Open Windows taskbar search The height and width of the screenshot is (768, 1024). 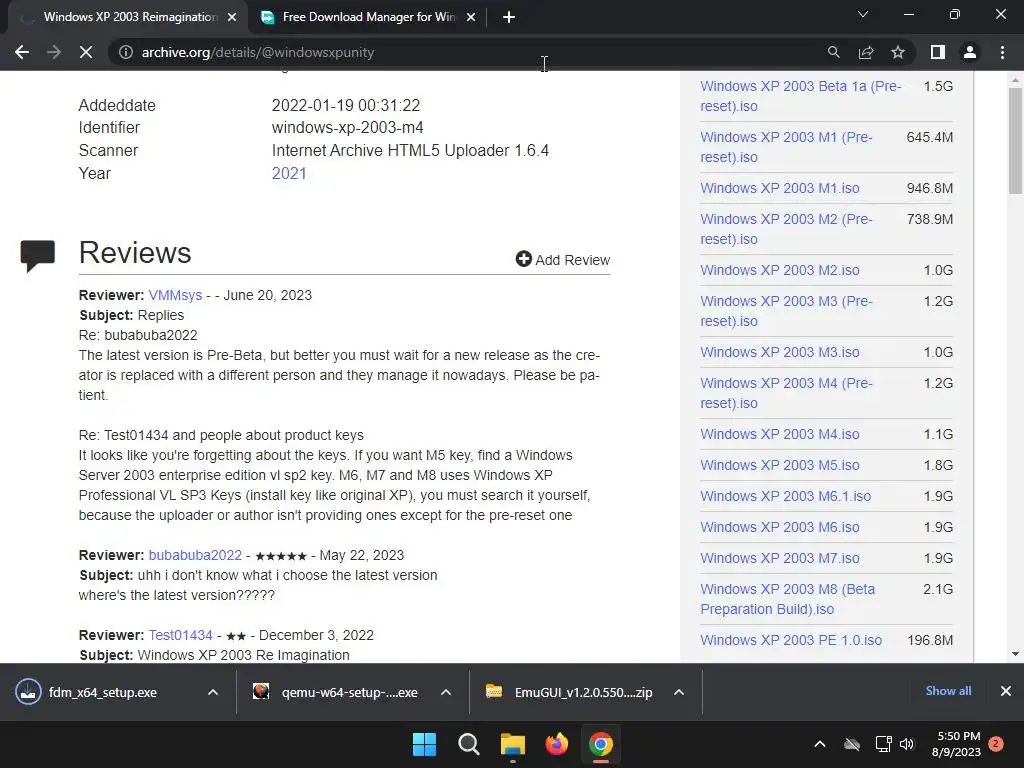pyautogui.click(x=468, y=744)
